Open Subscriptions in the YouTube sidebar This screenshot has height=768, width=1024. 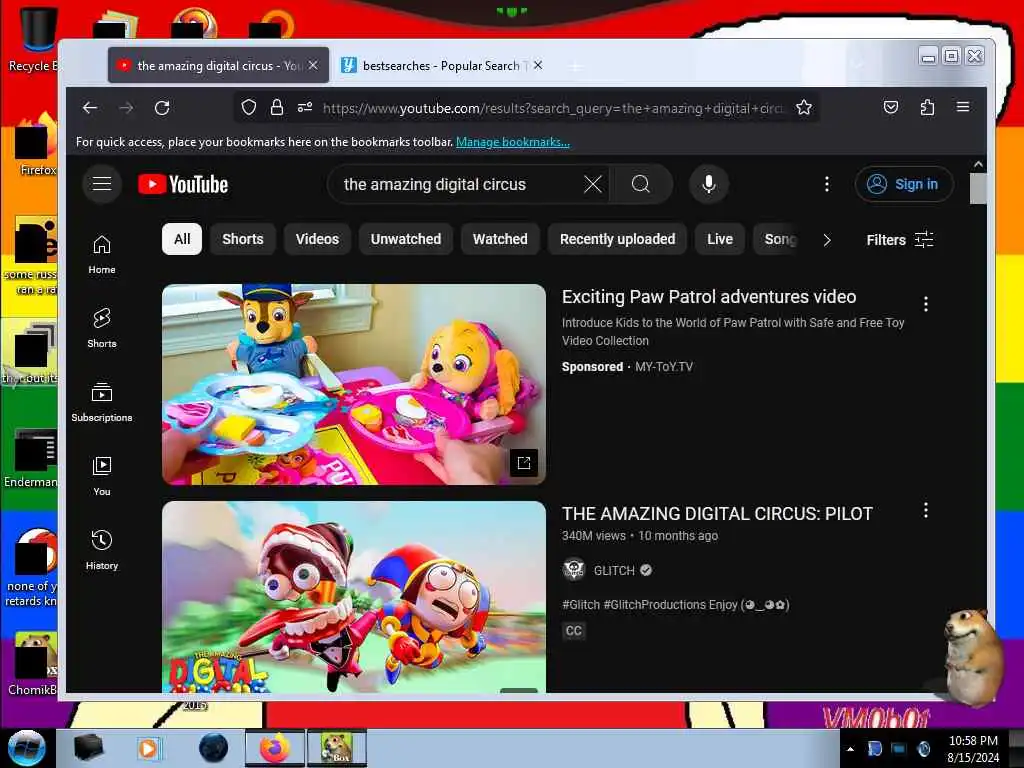click(x=102, y=402)
